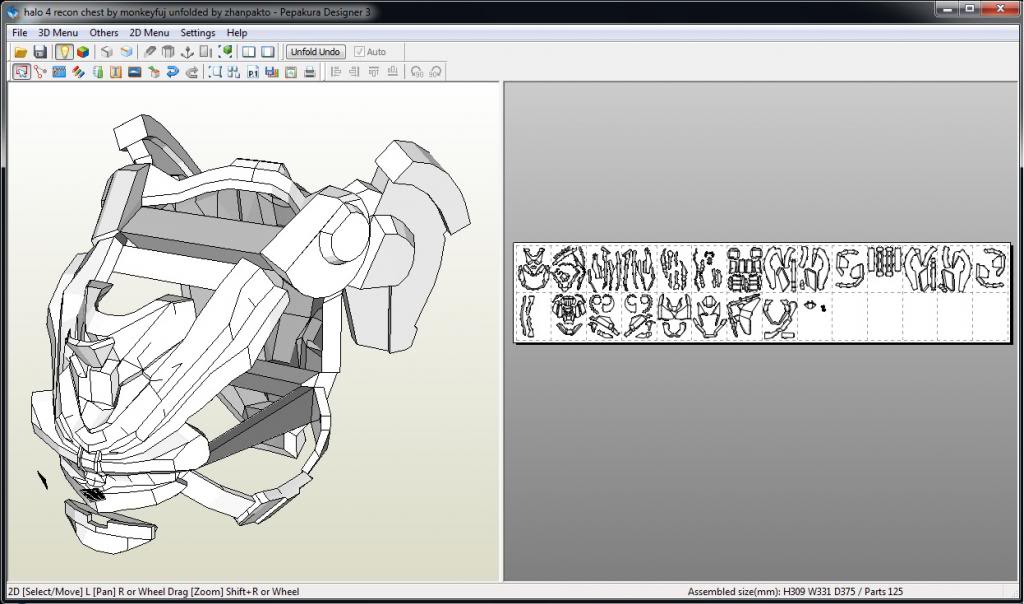Click the 'Assembled size(mm): H309 W331 D375' status text
Image resolution: width=1024 pixels, height=604 pixels.
771,592
